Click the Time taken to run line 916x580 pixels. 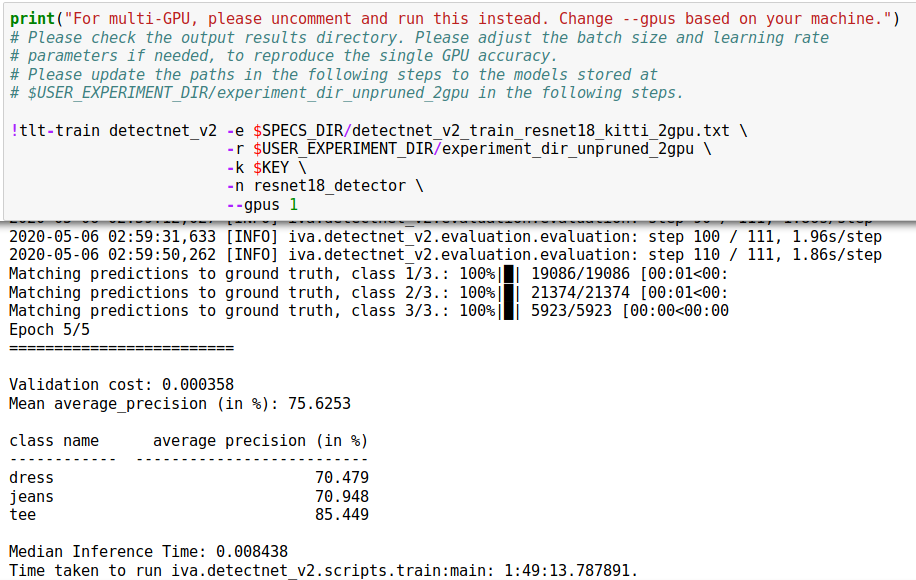324,571
